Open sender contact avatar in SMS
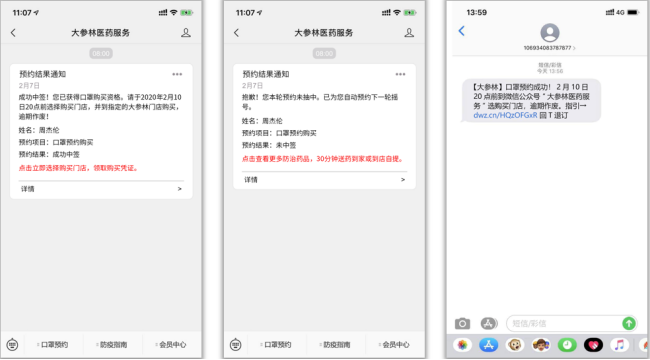This screenshot has height=360, width=650. [550, 33]
